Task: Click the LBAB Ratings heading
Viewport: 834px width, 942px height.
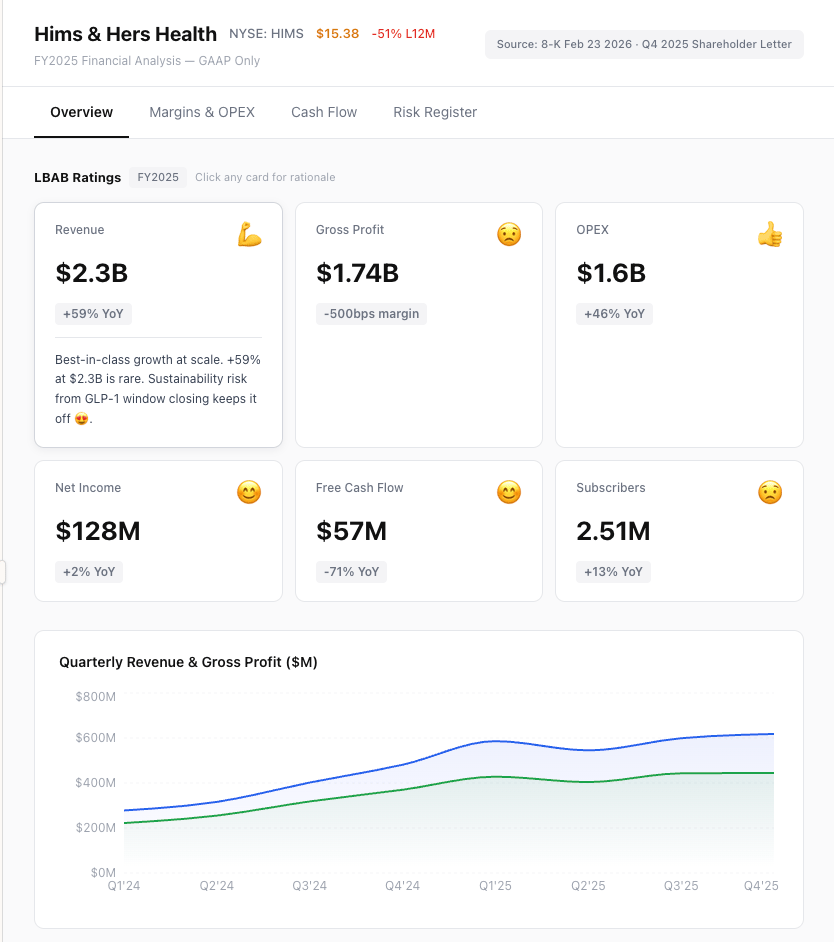Action: click(x=78, y=177)
